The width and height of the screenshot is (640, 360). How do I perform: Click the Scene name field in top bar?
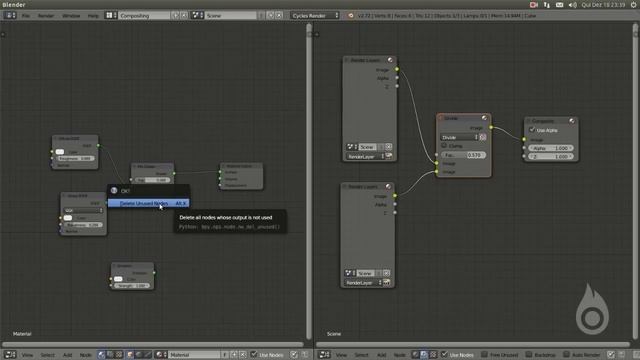point(231,16)
